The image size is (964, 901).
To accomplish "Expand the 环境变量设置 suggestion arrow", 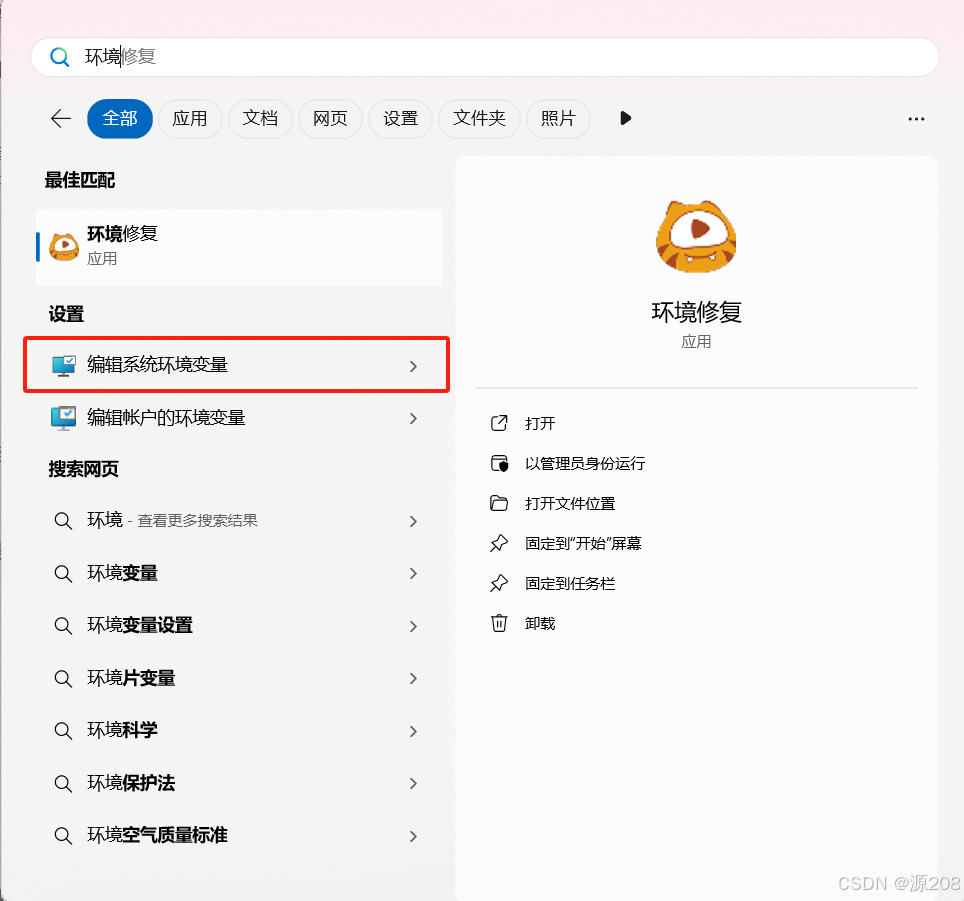I will (413, 626).
